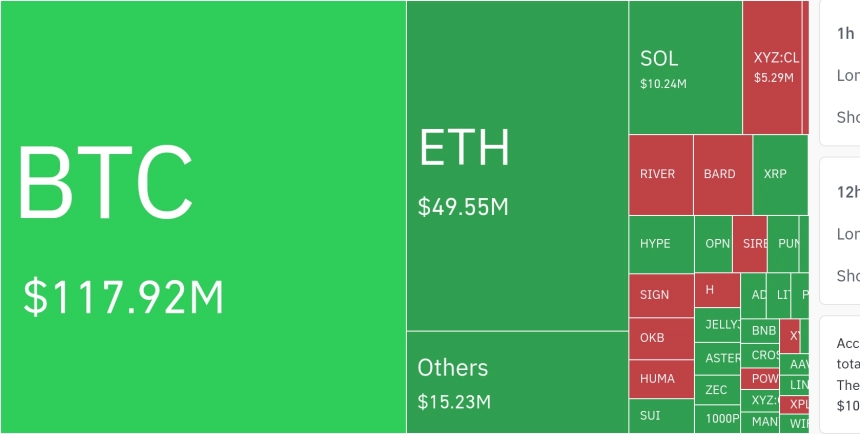Choose the red RIVER tile
This screenshot has width=860, height=434.
660,174
